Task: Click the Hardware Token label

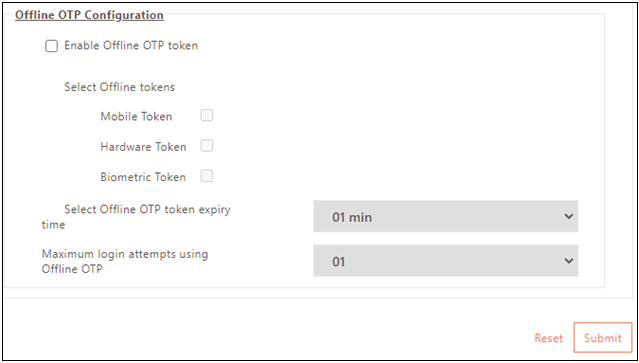Action: [143, 147]
